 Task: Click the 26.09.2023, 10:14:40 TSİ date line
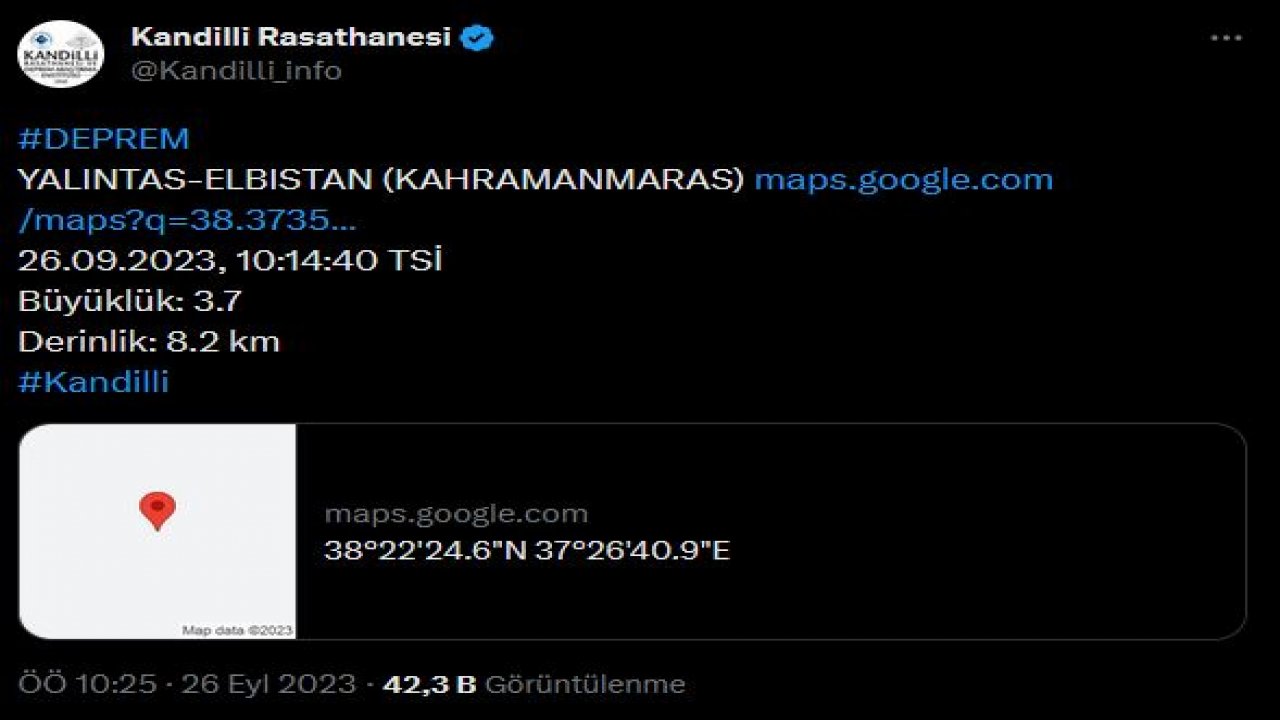[230, 260]
